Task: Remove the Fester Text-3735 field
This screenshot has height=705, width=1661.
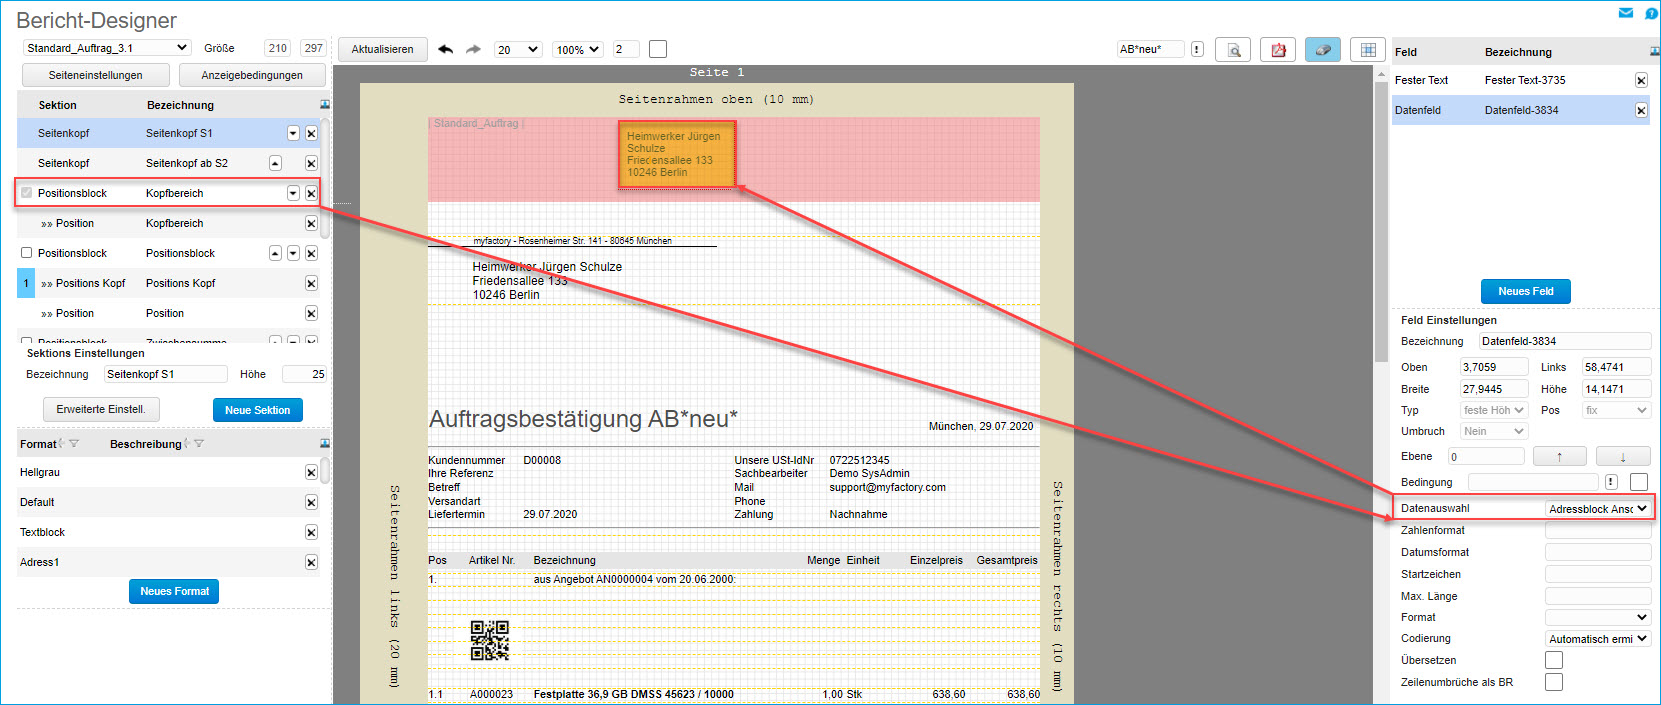Action: coord(1641,80)
